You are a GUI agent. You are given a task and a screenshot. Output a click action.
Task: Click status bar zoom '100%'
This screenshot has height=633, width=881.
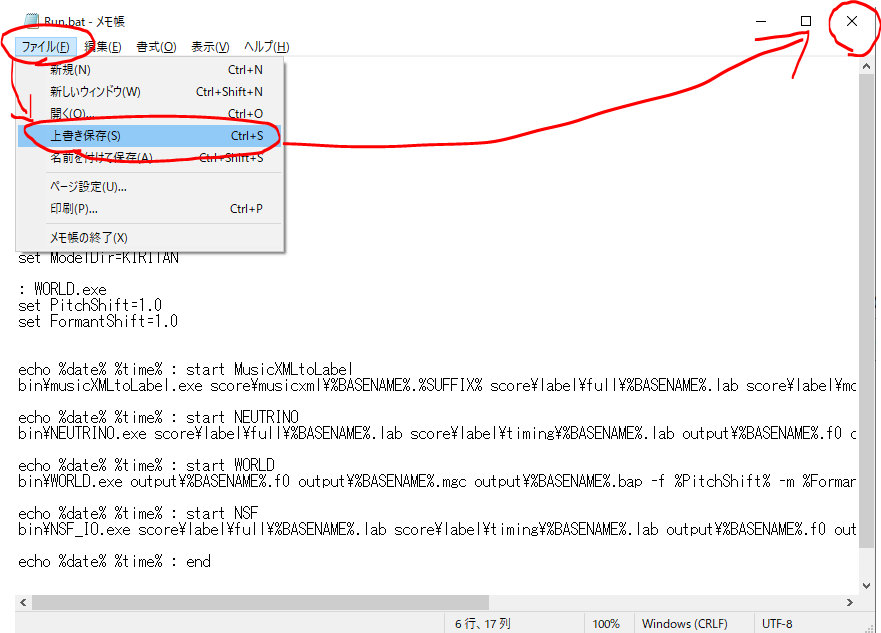pyautogui.click(x=606, y=623)
